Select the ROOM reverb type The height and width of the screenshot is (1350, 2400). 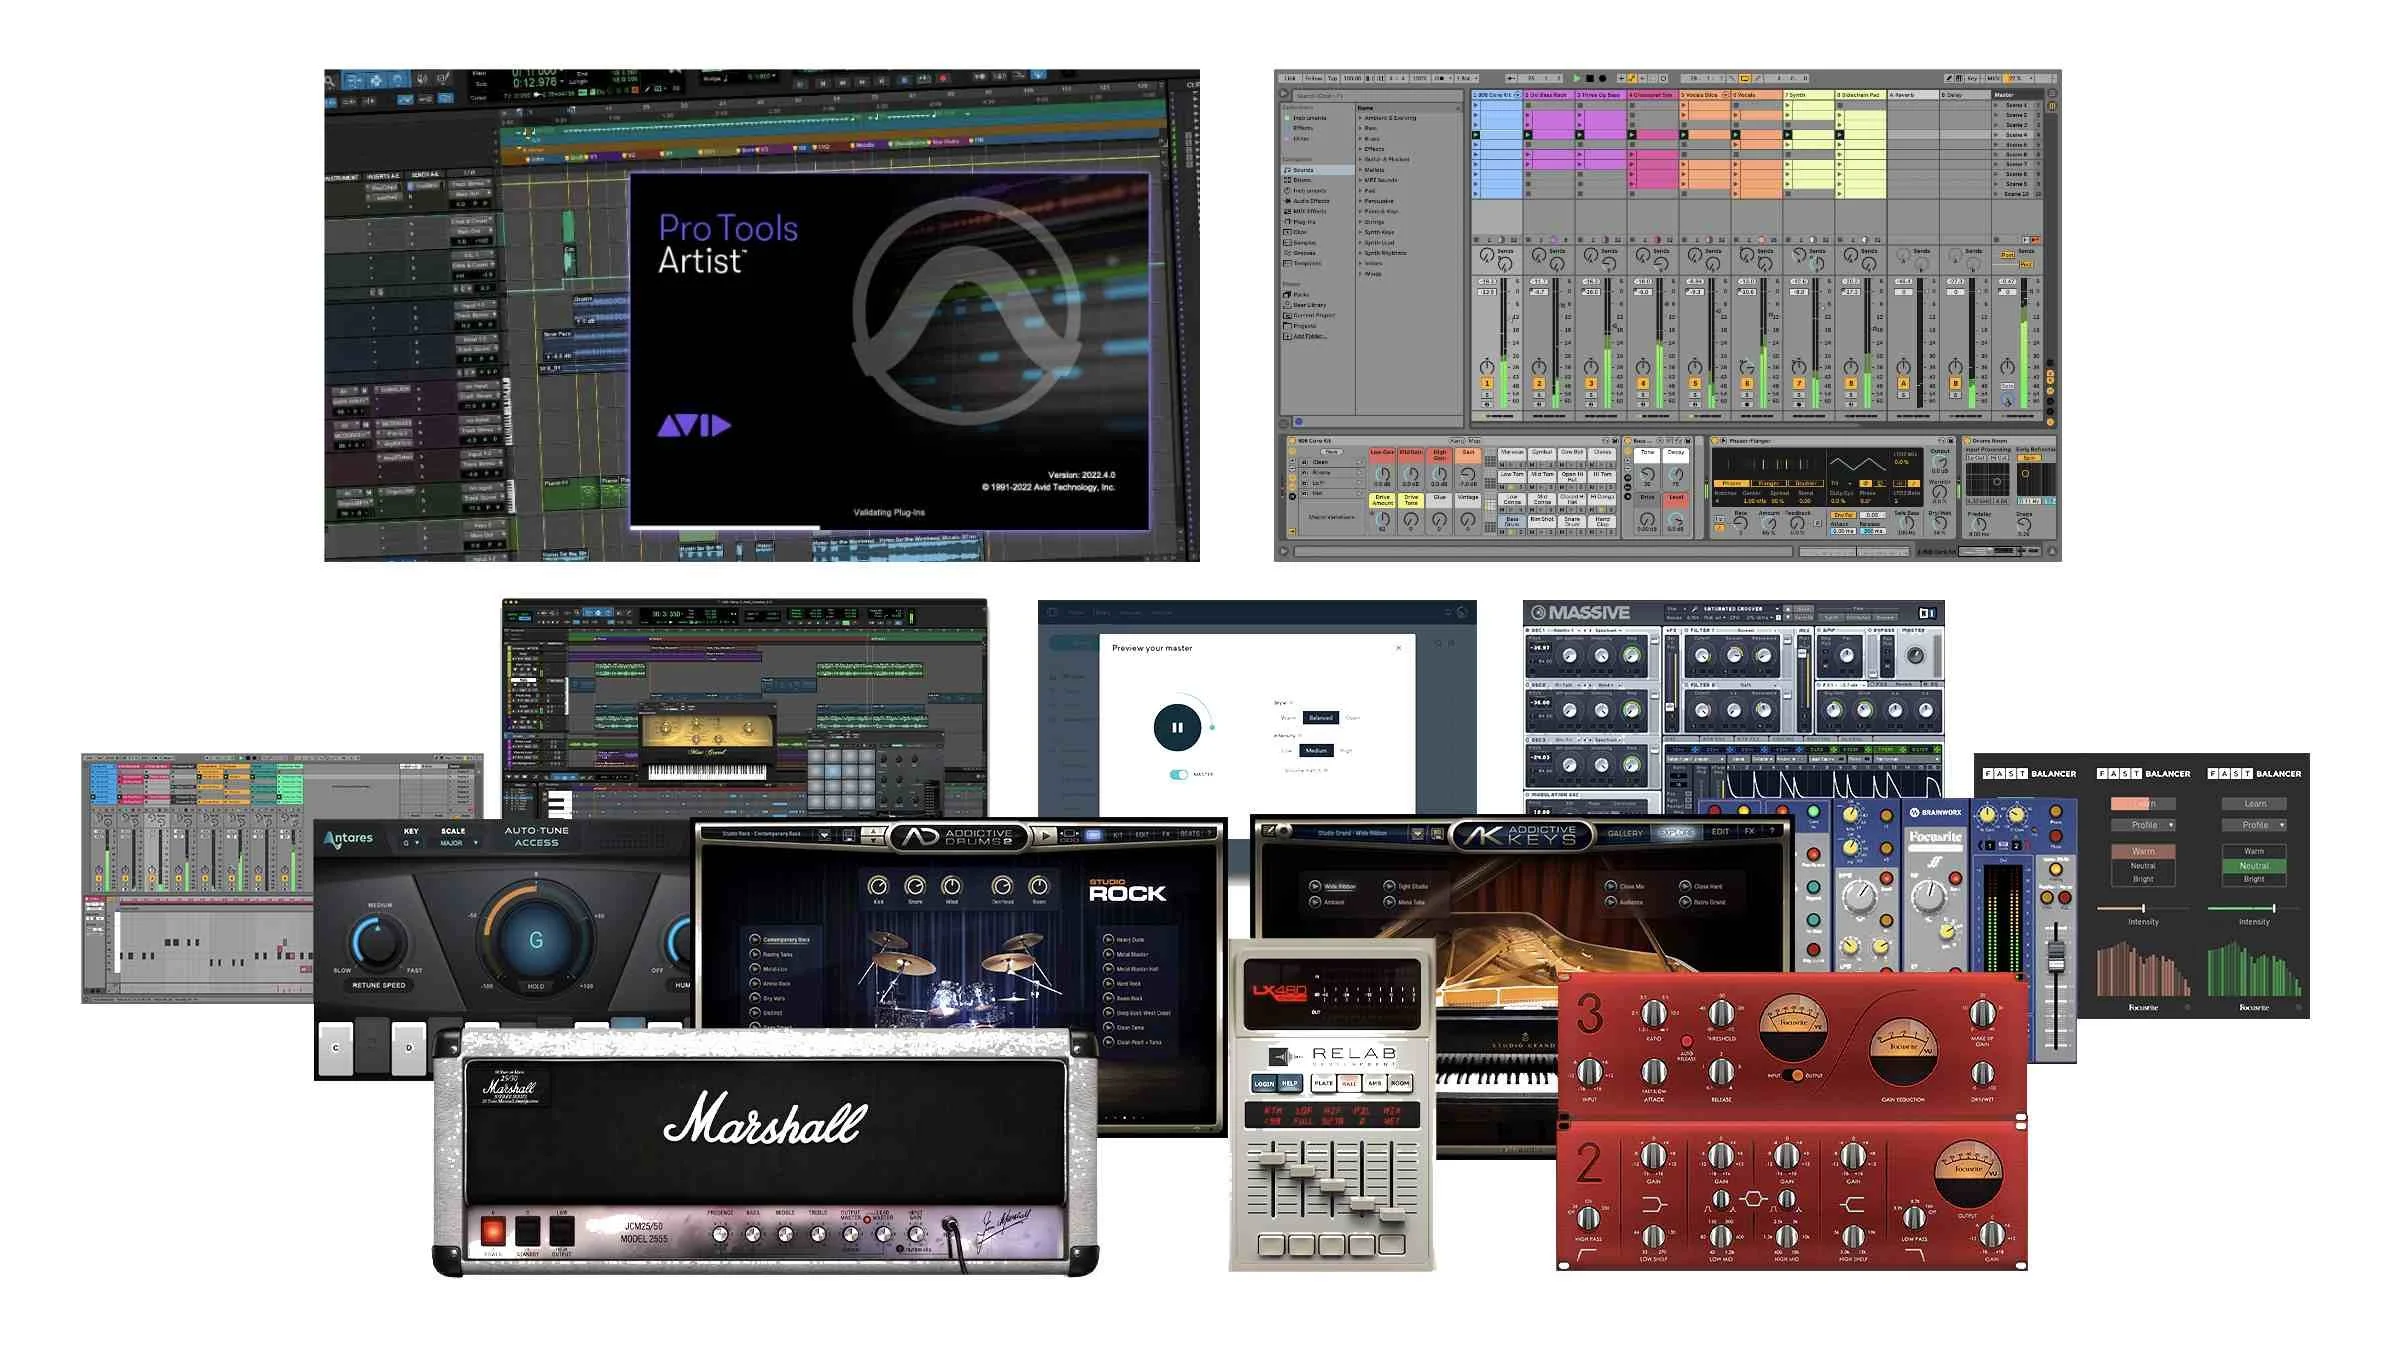coord(1400,1083)
